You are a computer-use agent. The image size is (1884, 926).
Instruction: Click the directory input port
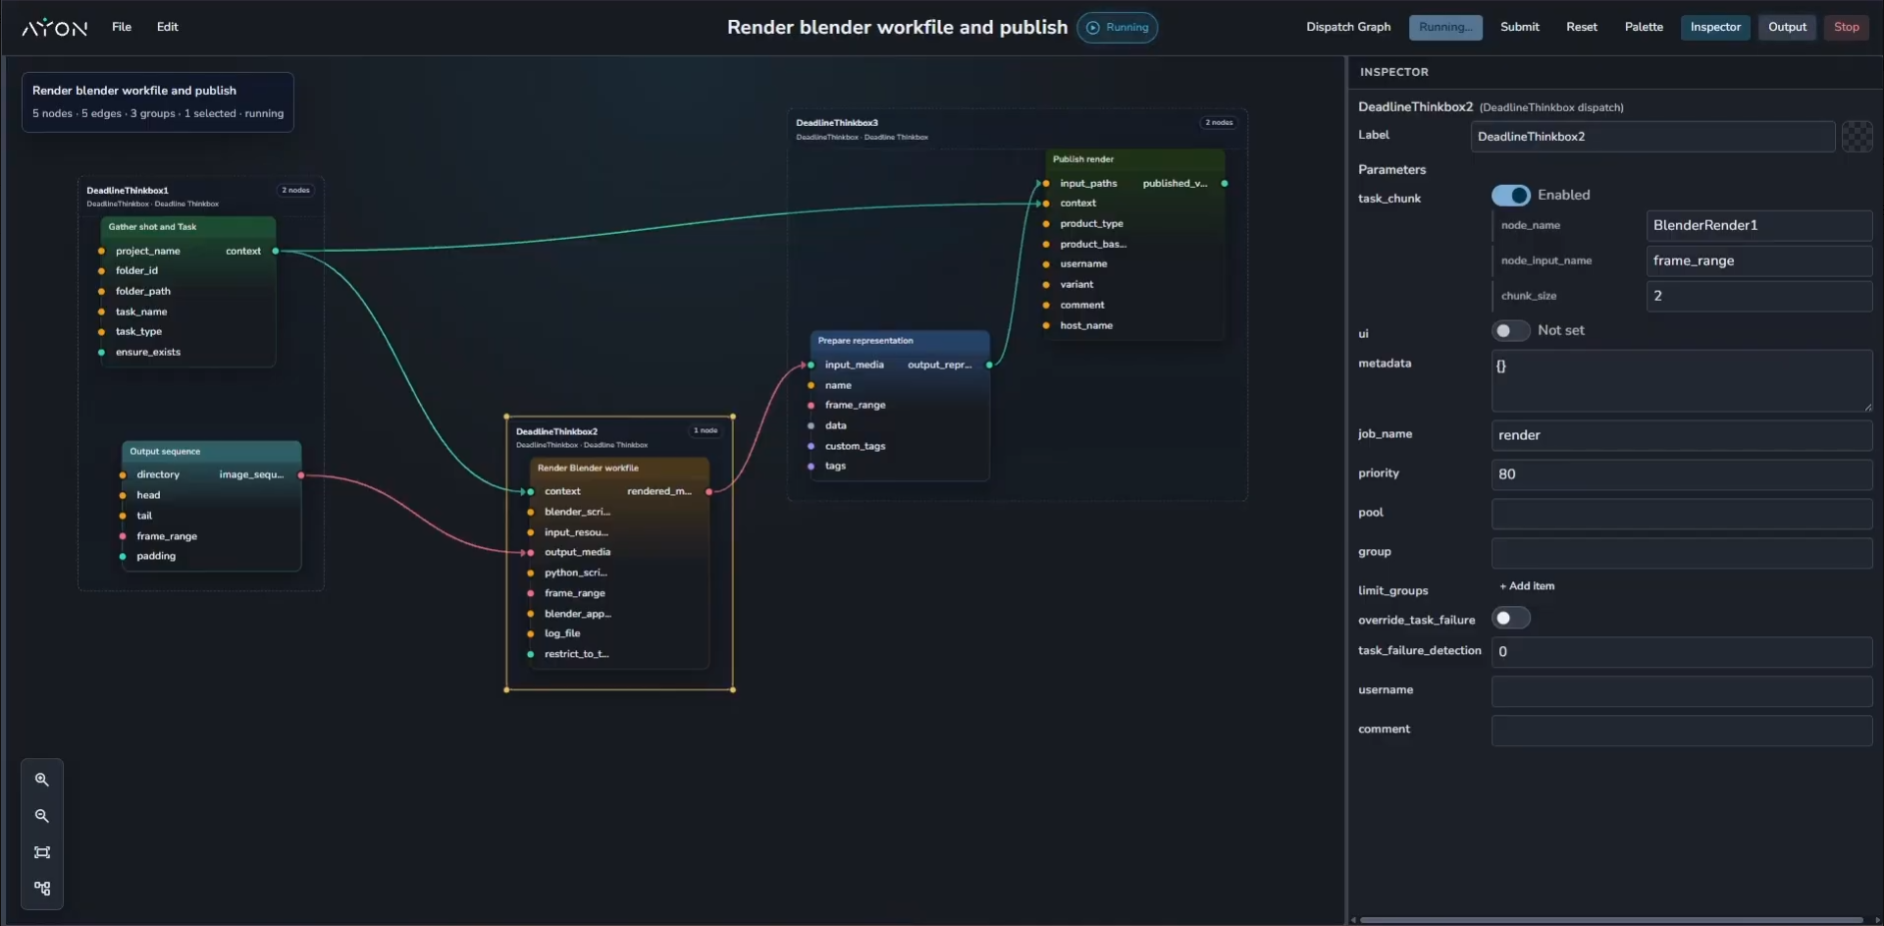(x=123, y=475)
